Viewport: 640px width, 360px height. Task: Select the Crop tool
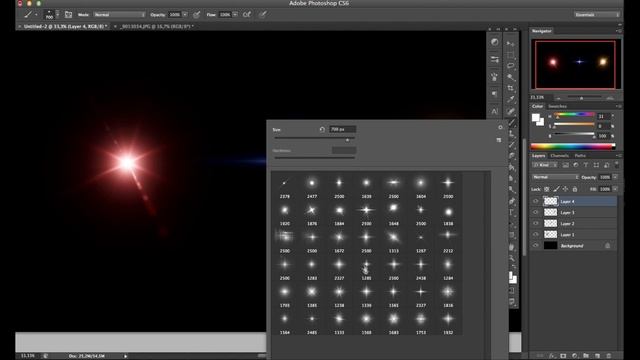tap(511, 88)
